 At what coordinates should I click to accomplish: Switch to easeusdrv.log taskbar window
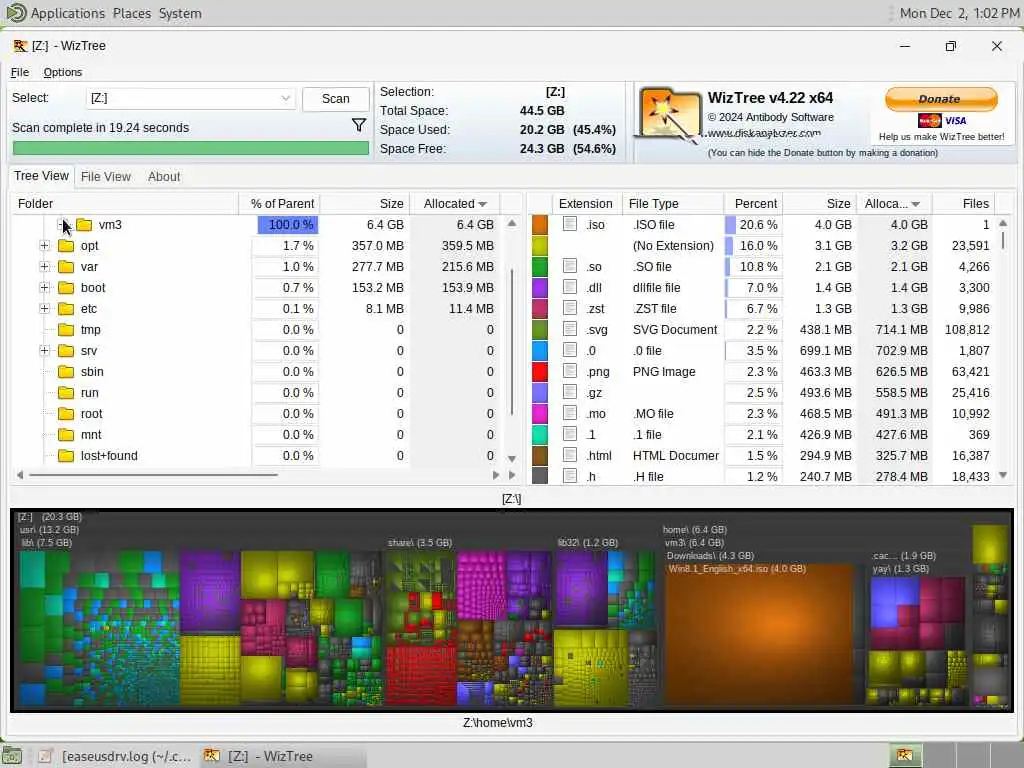coord(115,756)
